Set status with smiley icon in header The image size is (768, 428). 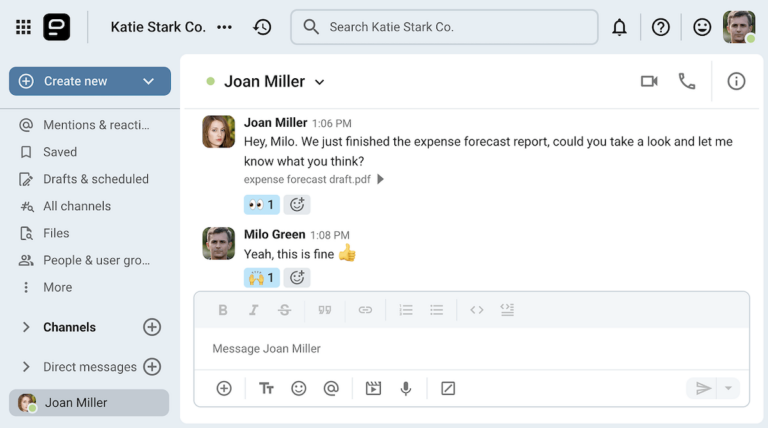702,27
